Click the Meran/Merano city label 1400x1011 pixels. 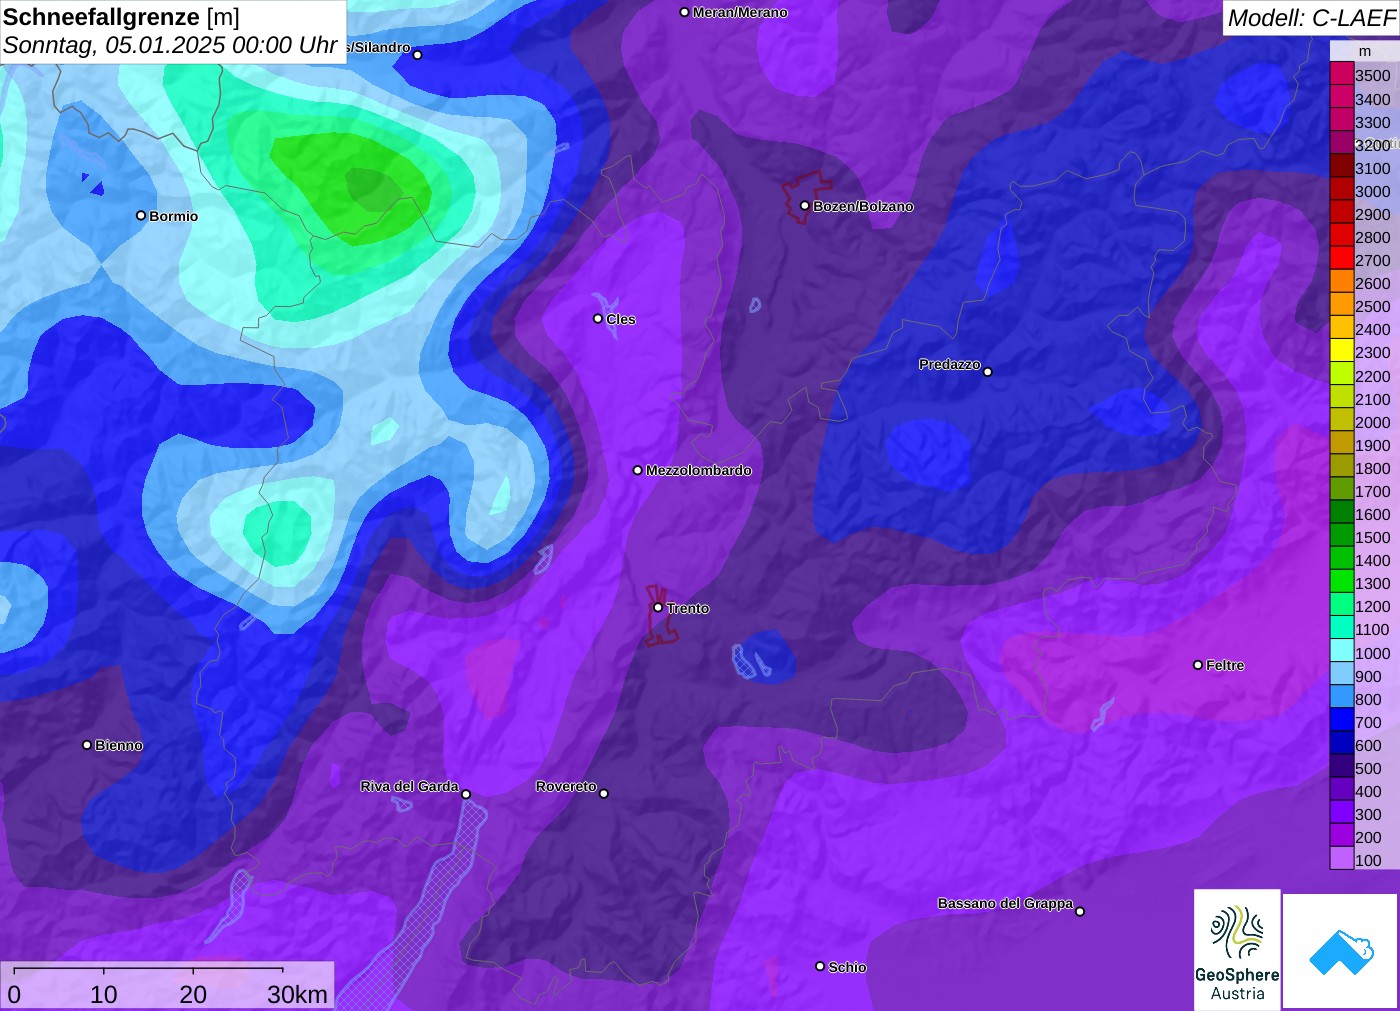(740, 12)
